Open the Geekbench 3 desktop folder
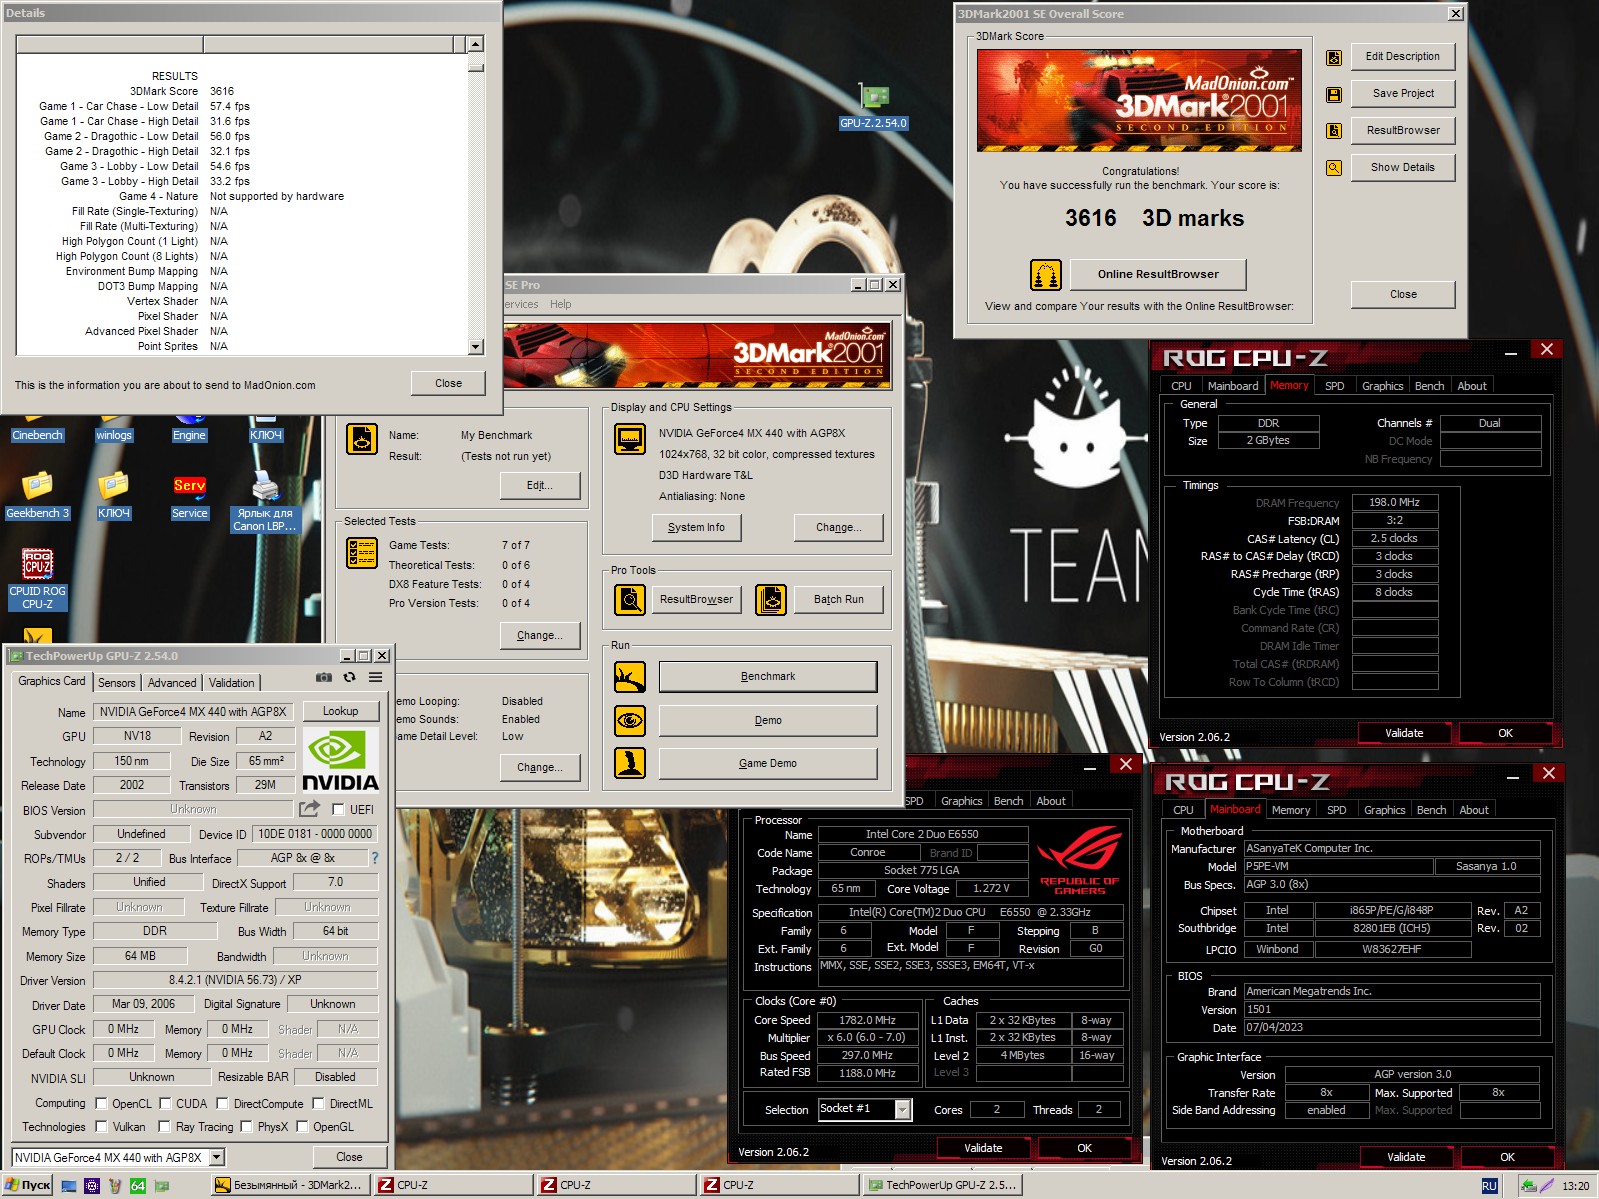This screenshot has height=1199, width=1599. [x=38, y=495]
